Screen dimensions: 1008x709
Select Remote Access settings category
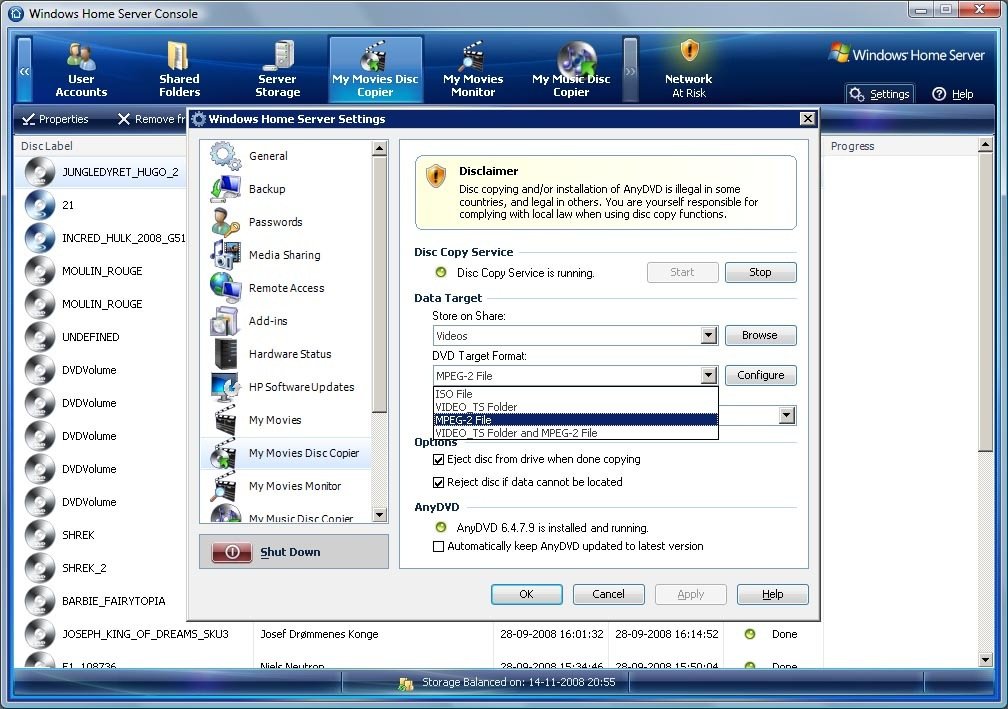[285, 288]
